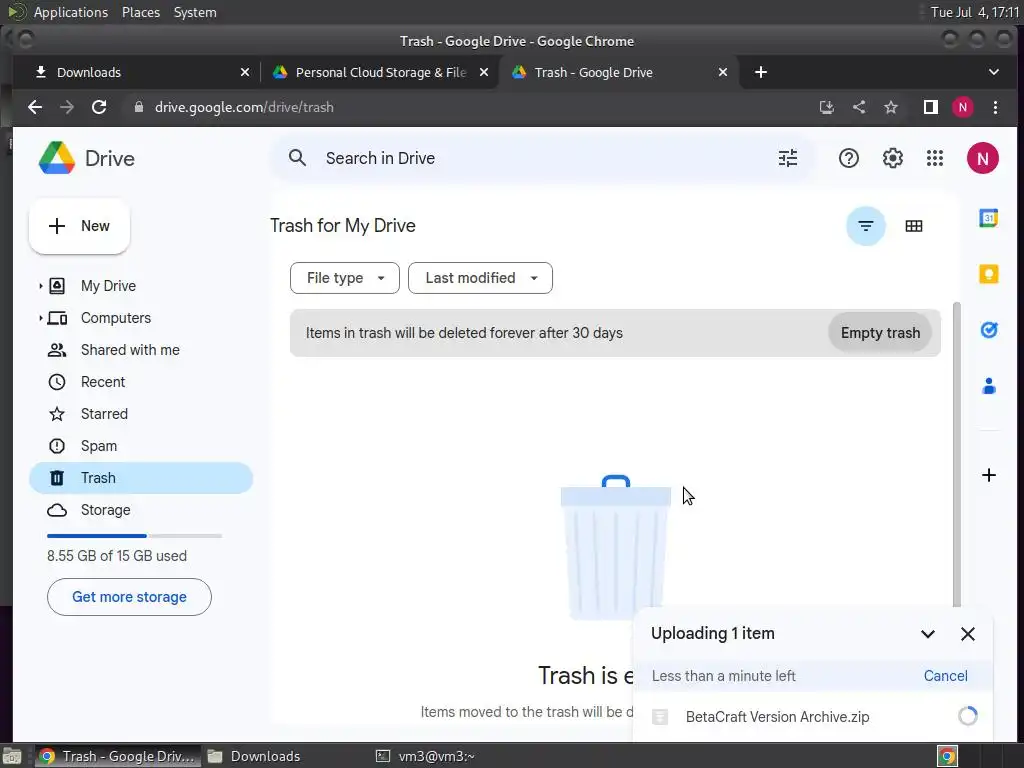The width and height of the screenshot is (1024, 768).
Task: Click BetaCraft Version Archive.zip filename
Action: tap(777, 717)
